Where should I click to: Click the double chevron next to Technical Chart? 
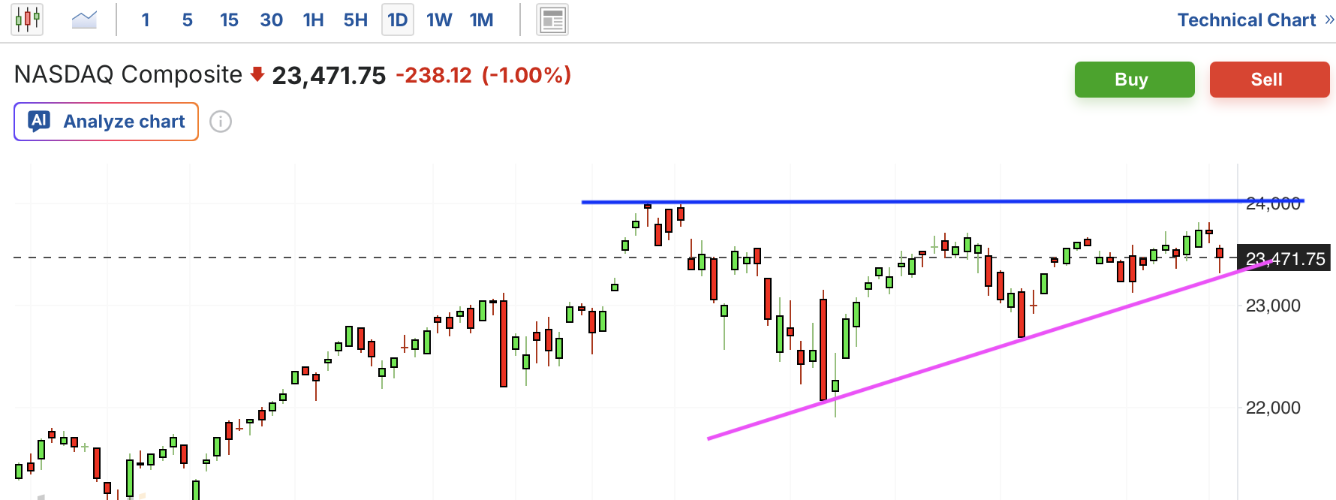click(1328, 20)
